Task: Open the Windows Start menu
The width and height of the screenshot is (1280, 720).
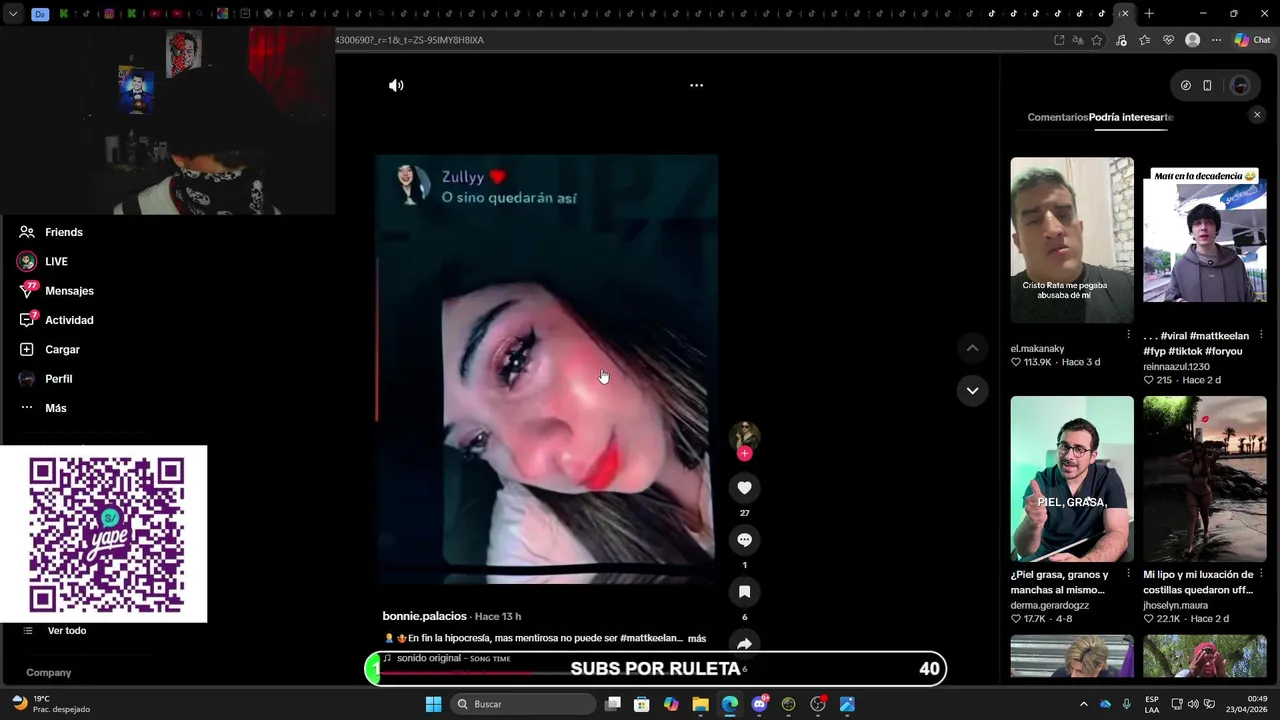Action: pyautogui.click(x=433, y=704)
